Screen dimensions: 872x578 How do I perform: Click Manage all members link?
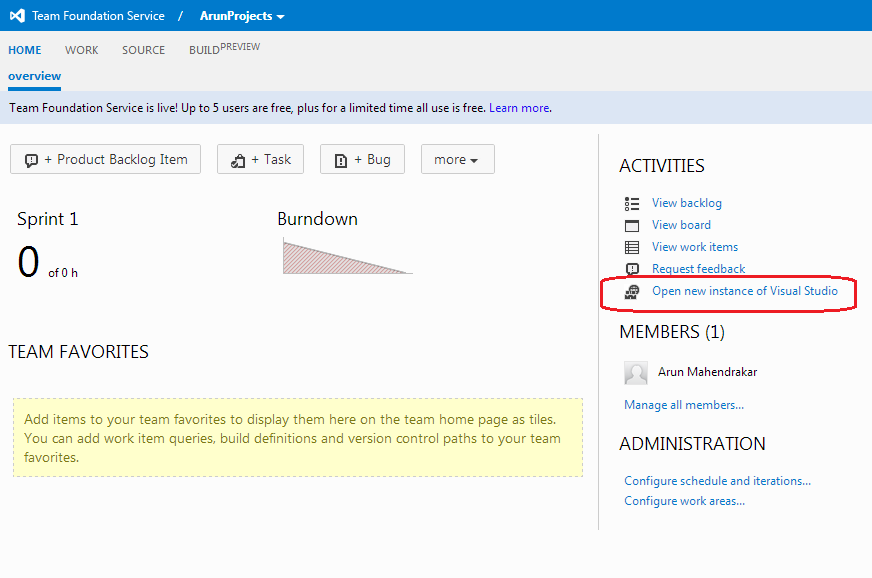[684, 405]
